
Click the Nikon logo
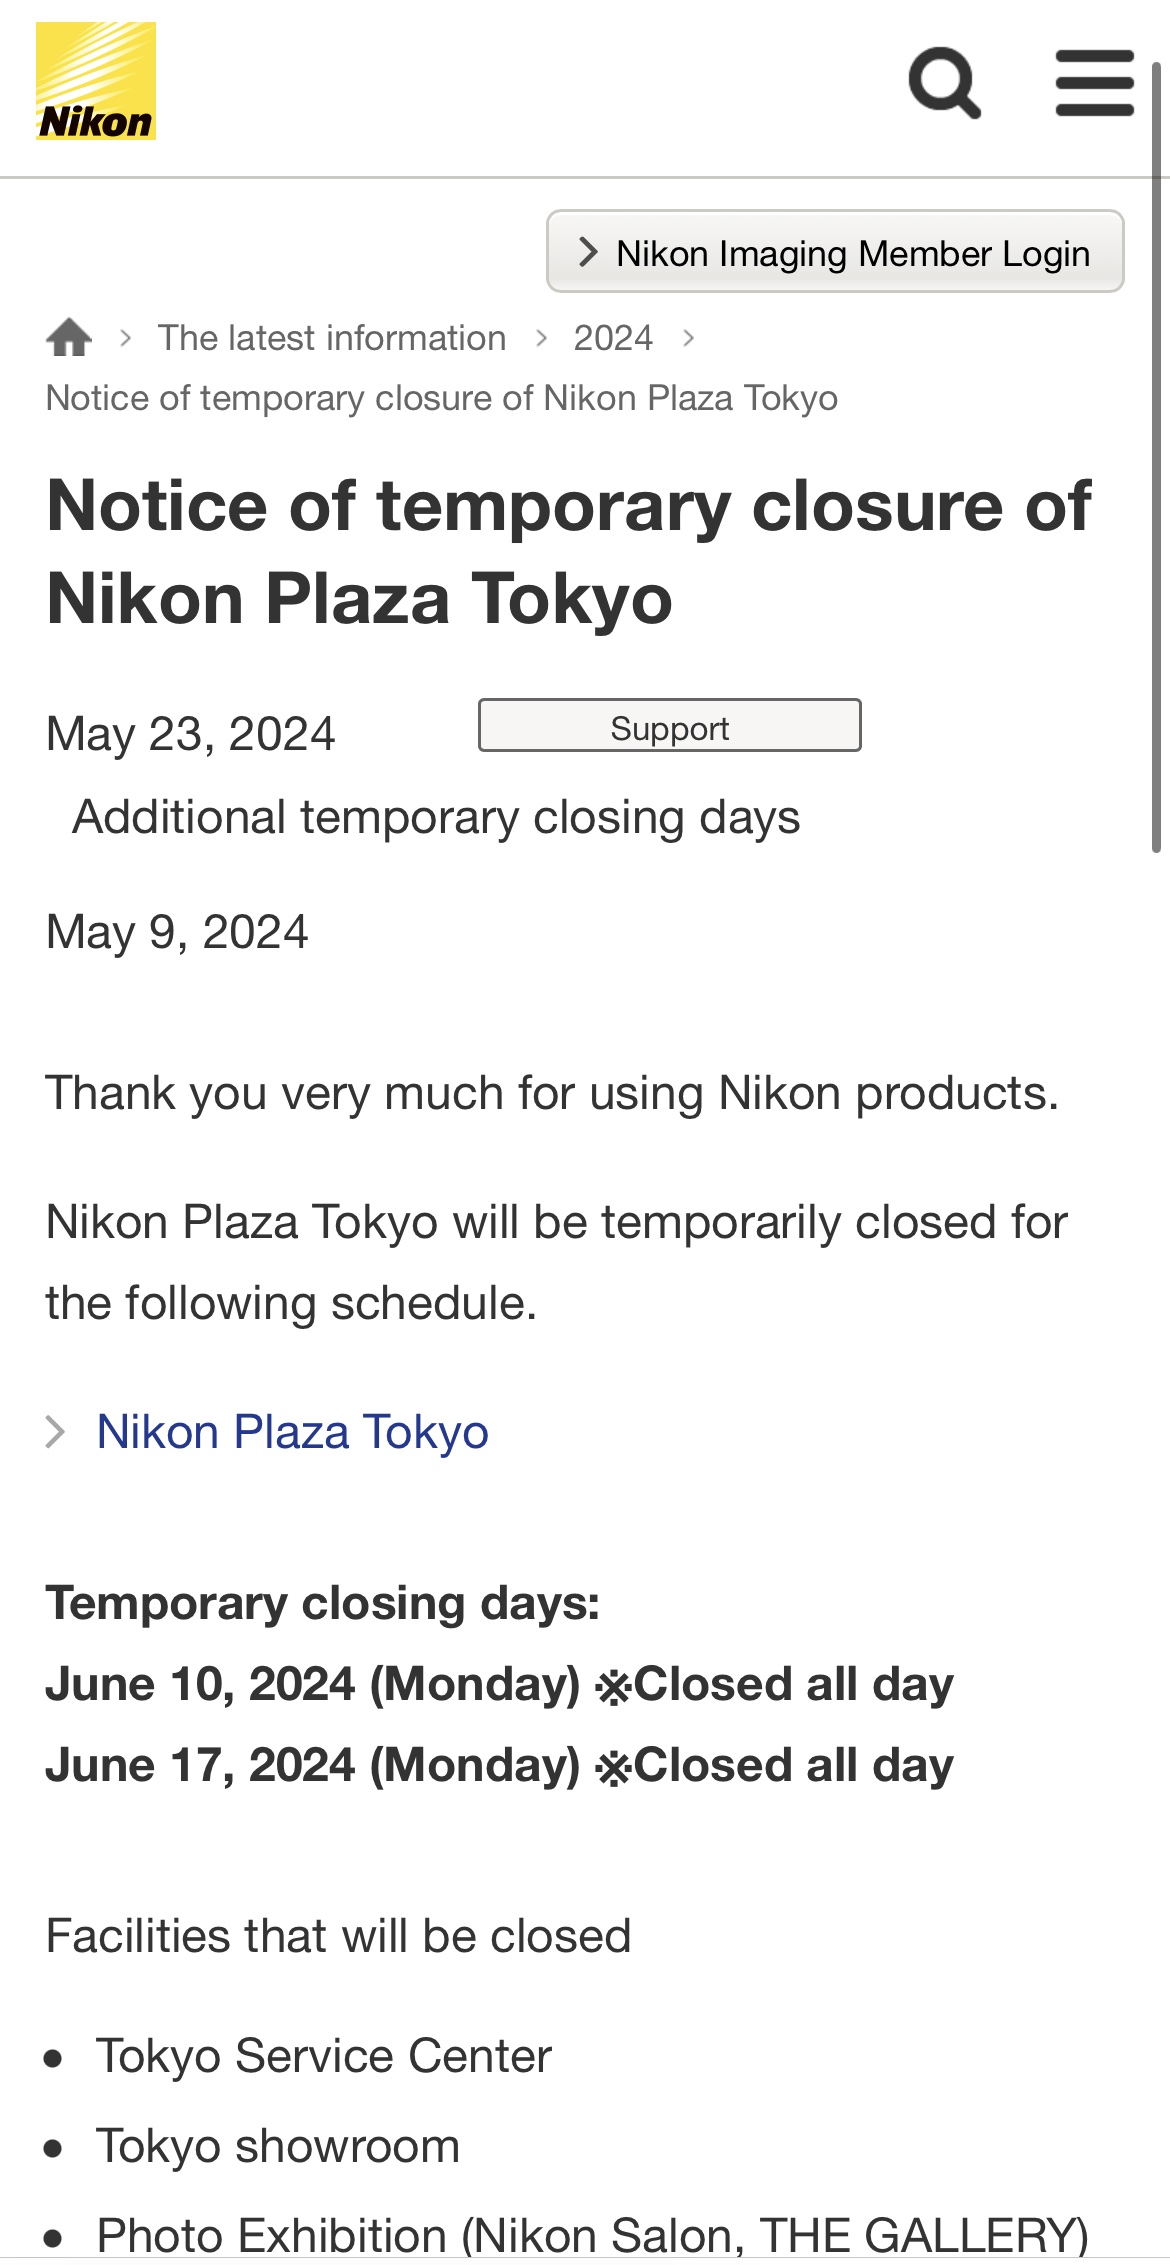click(x=96, y=81)
